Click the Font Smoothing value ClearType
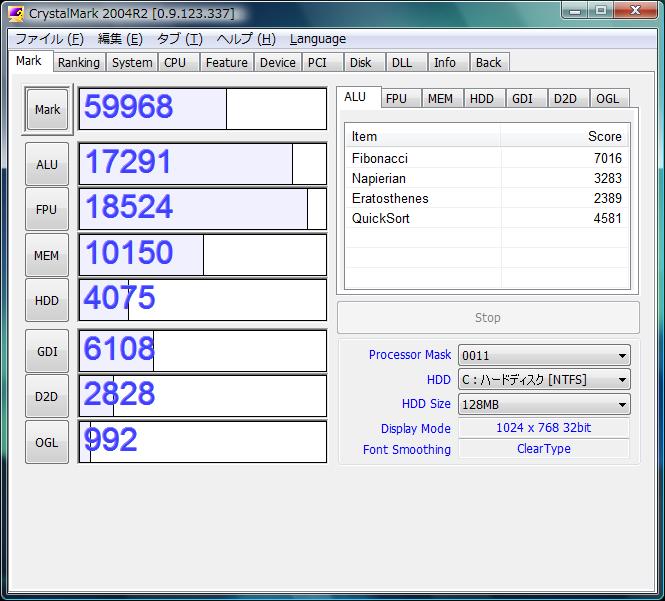The height and width of the screenshot is (601, 665). click(x=544, y=449)
